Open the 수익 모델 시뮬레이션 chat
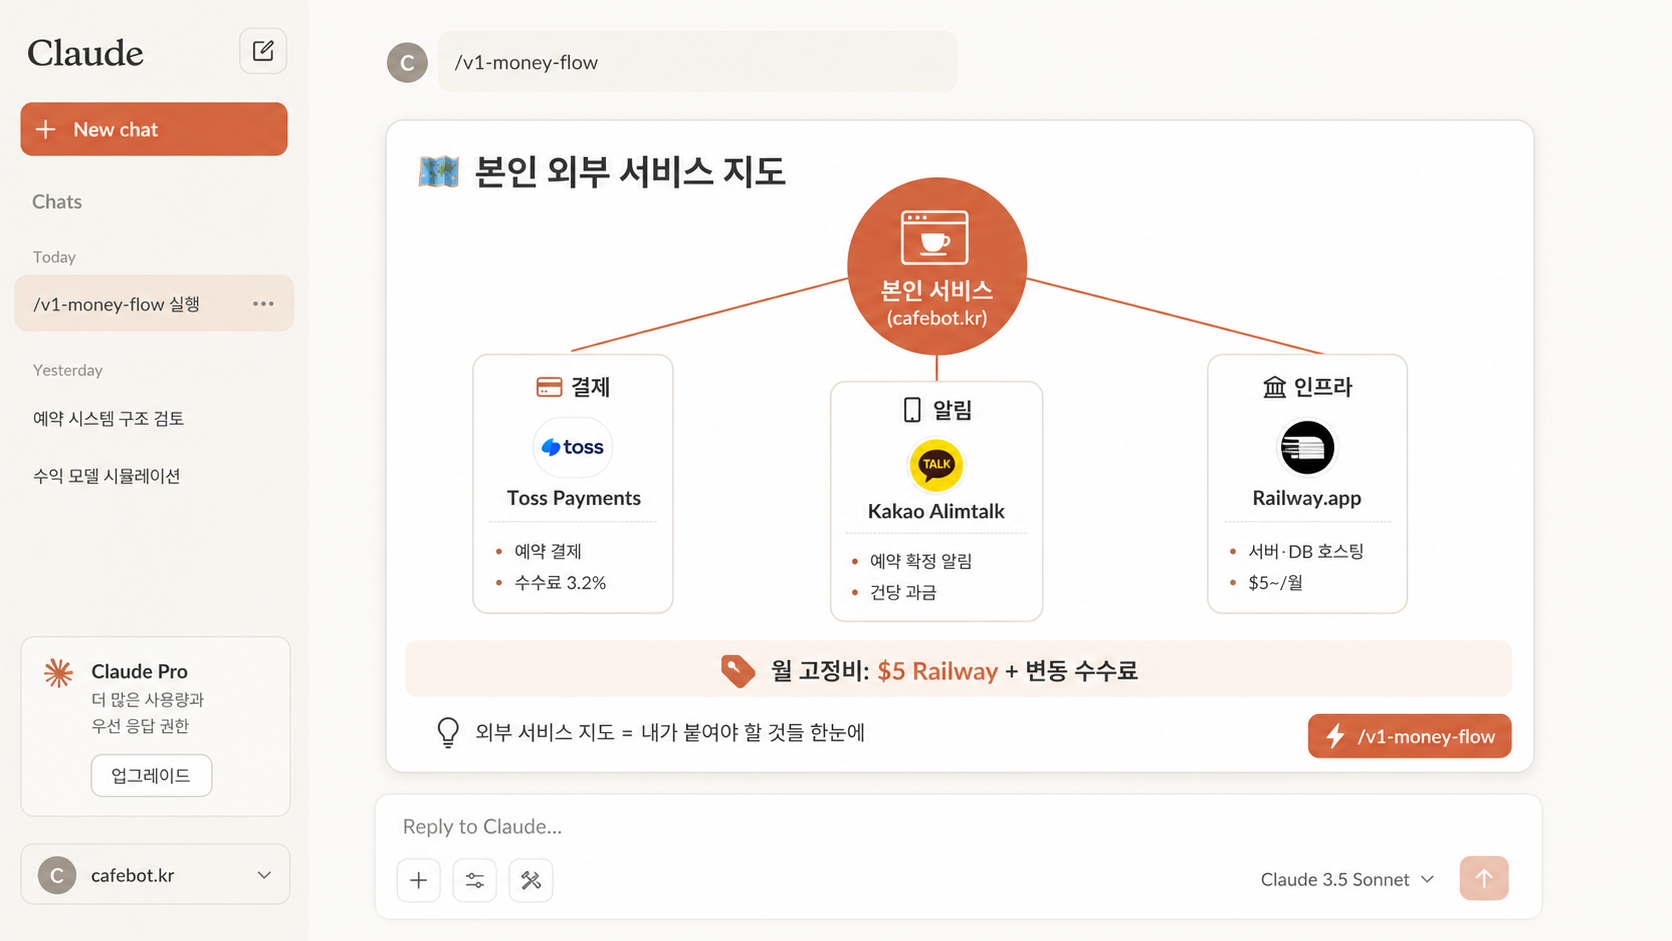1672x941 pixels. coord(106,476)
